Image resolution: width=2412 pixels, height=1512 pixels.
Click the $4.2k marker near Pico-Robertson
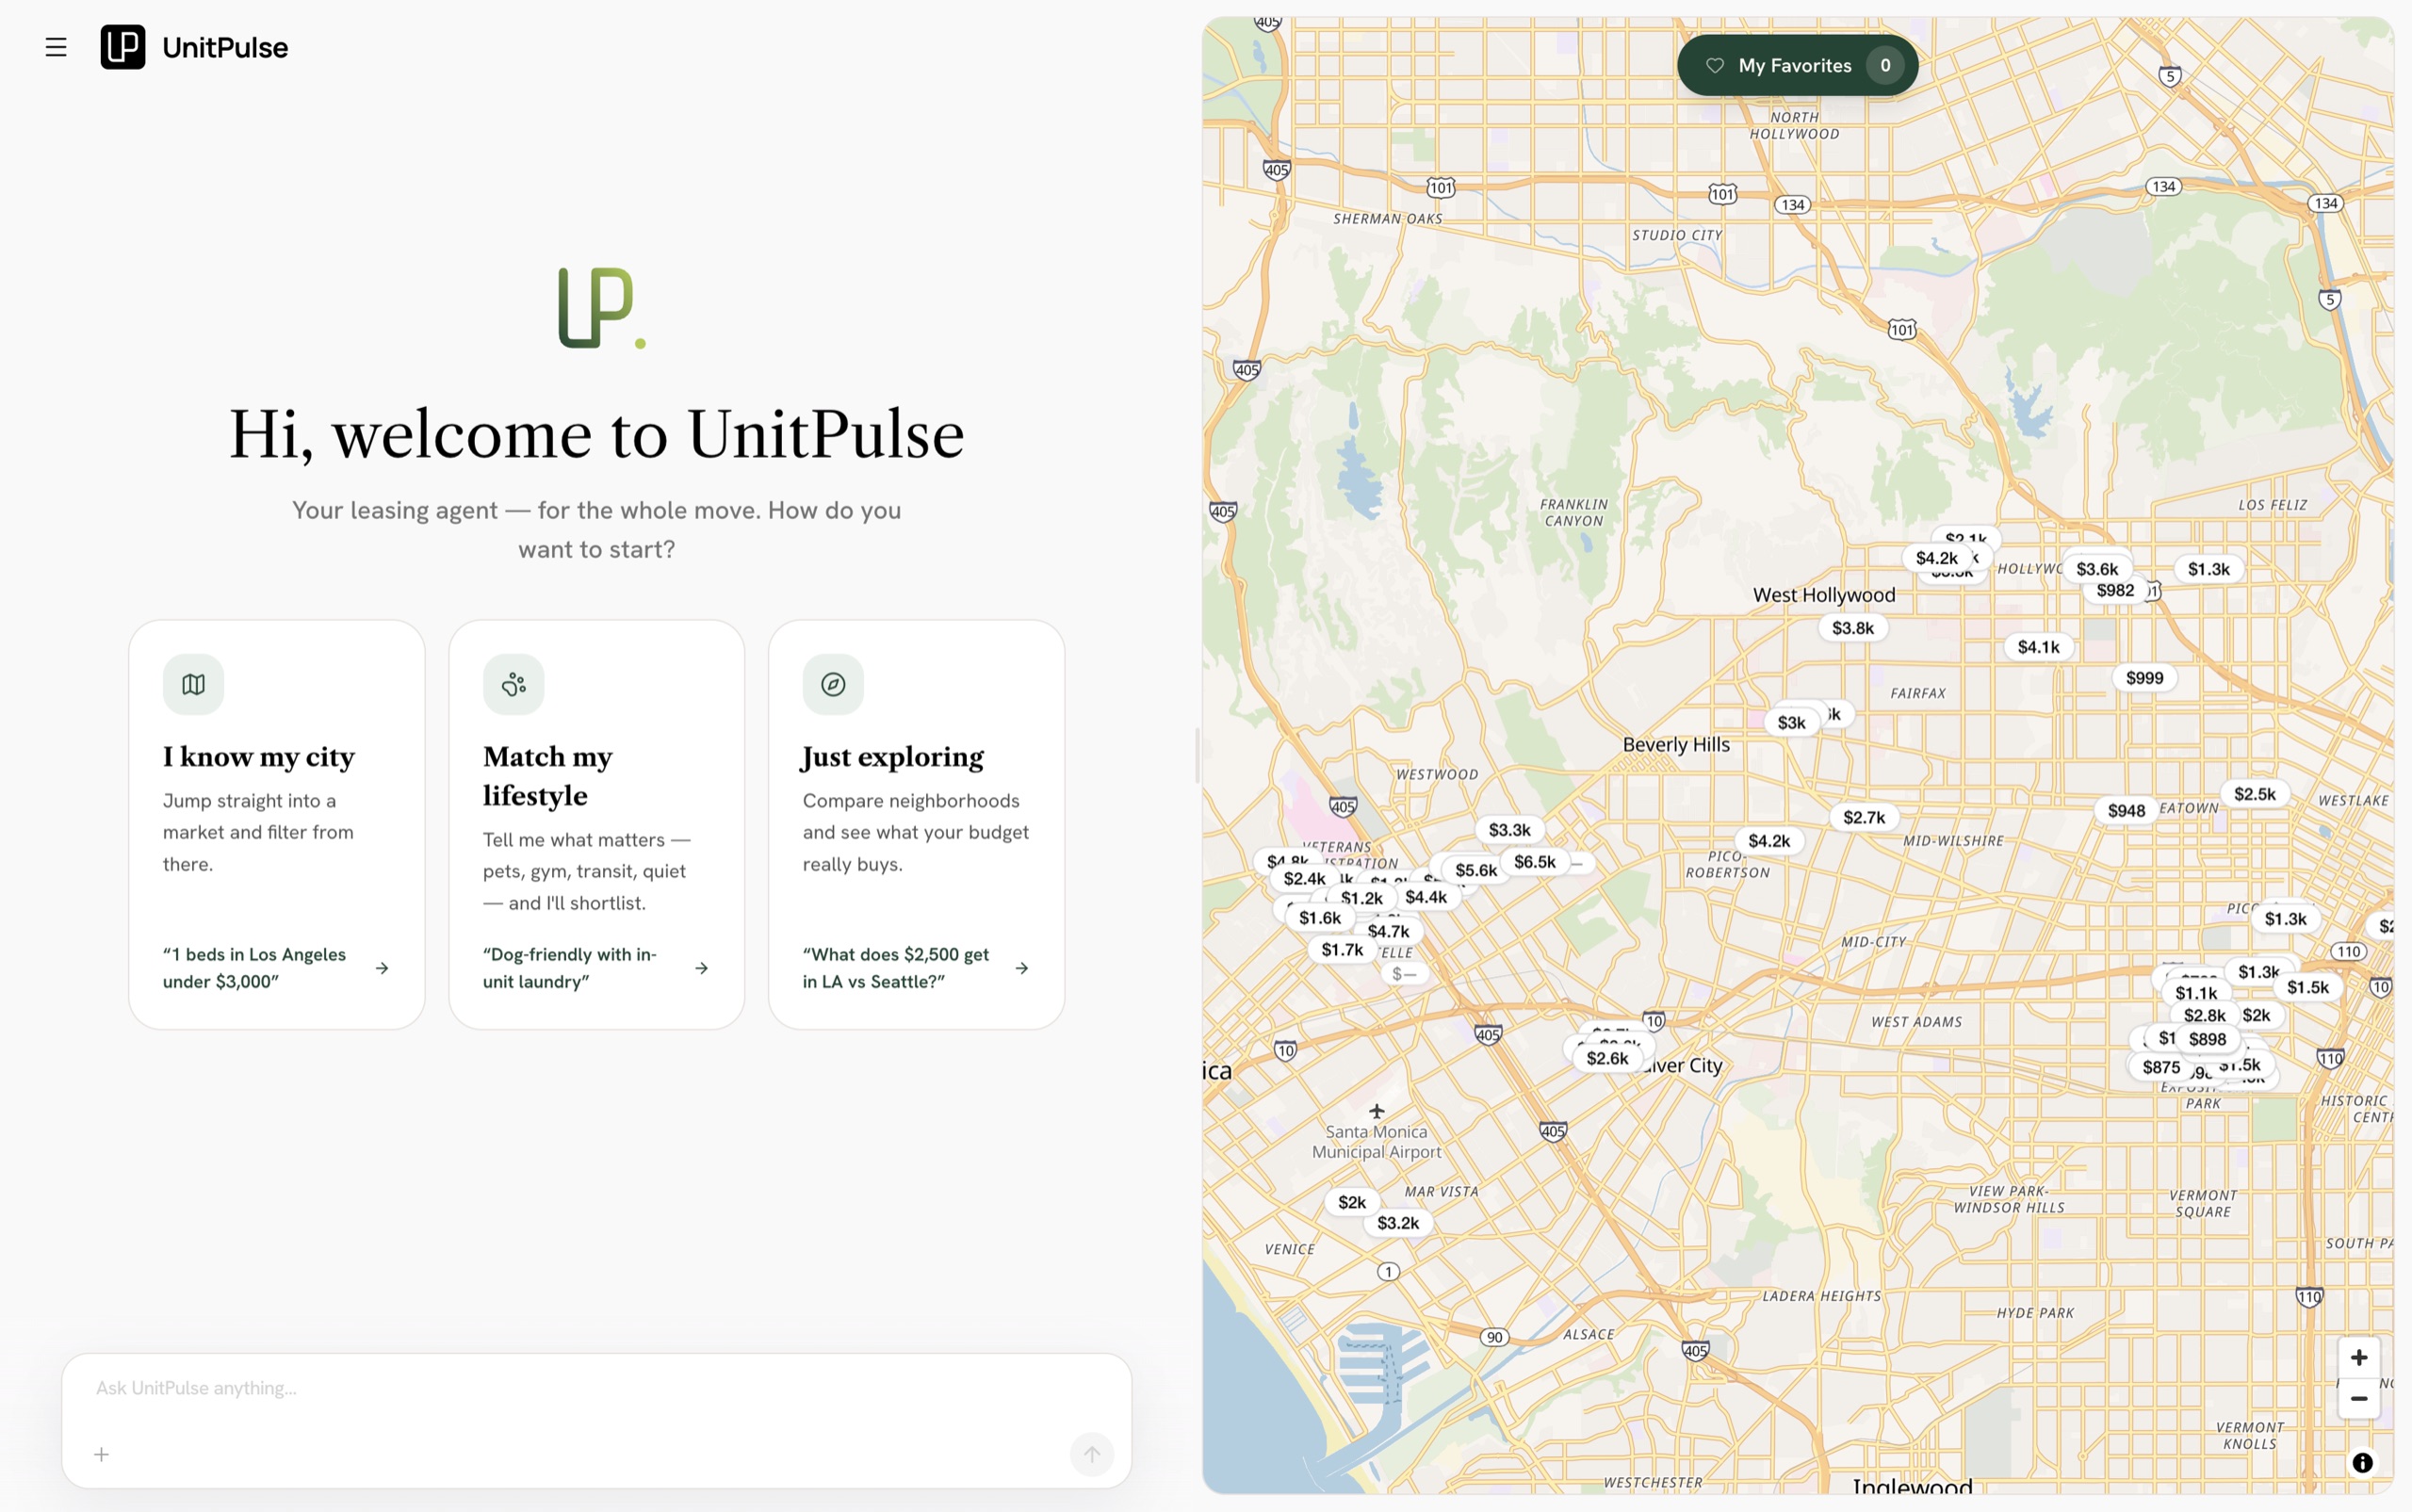[1769, 842]
